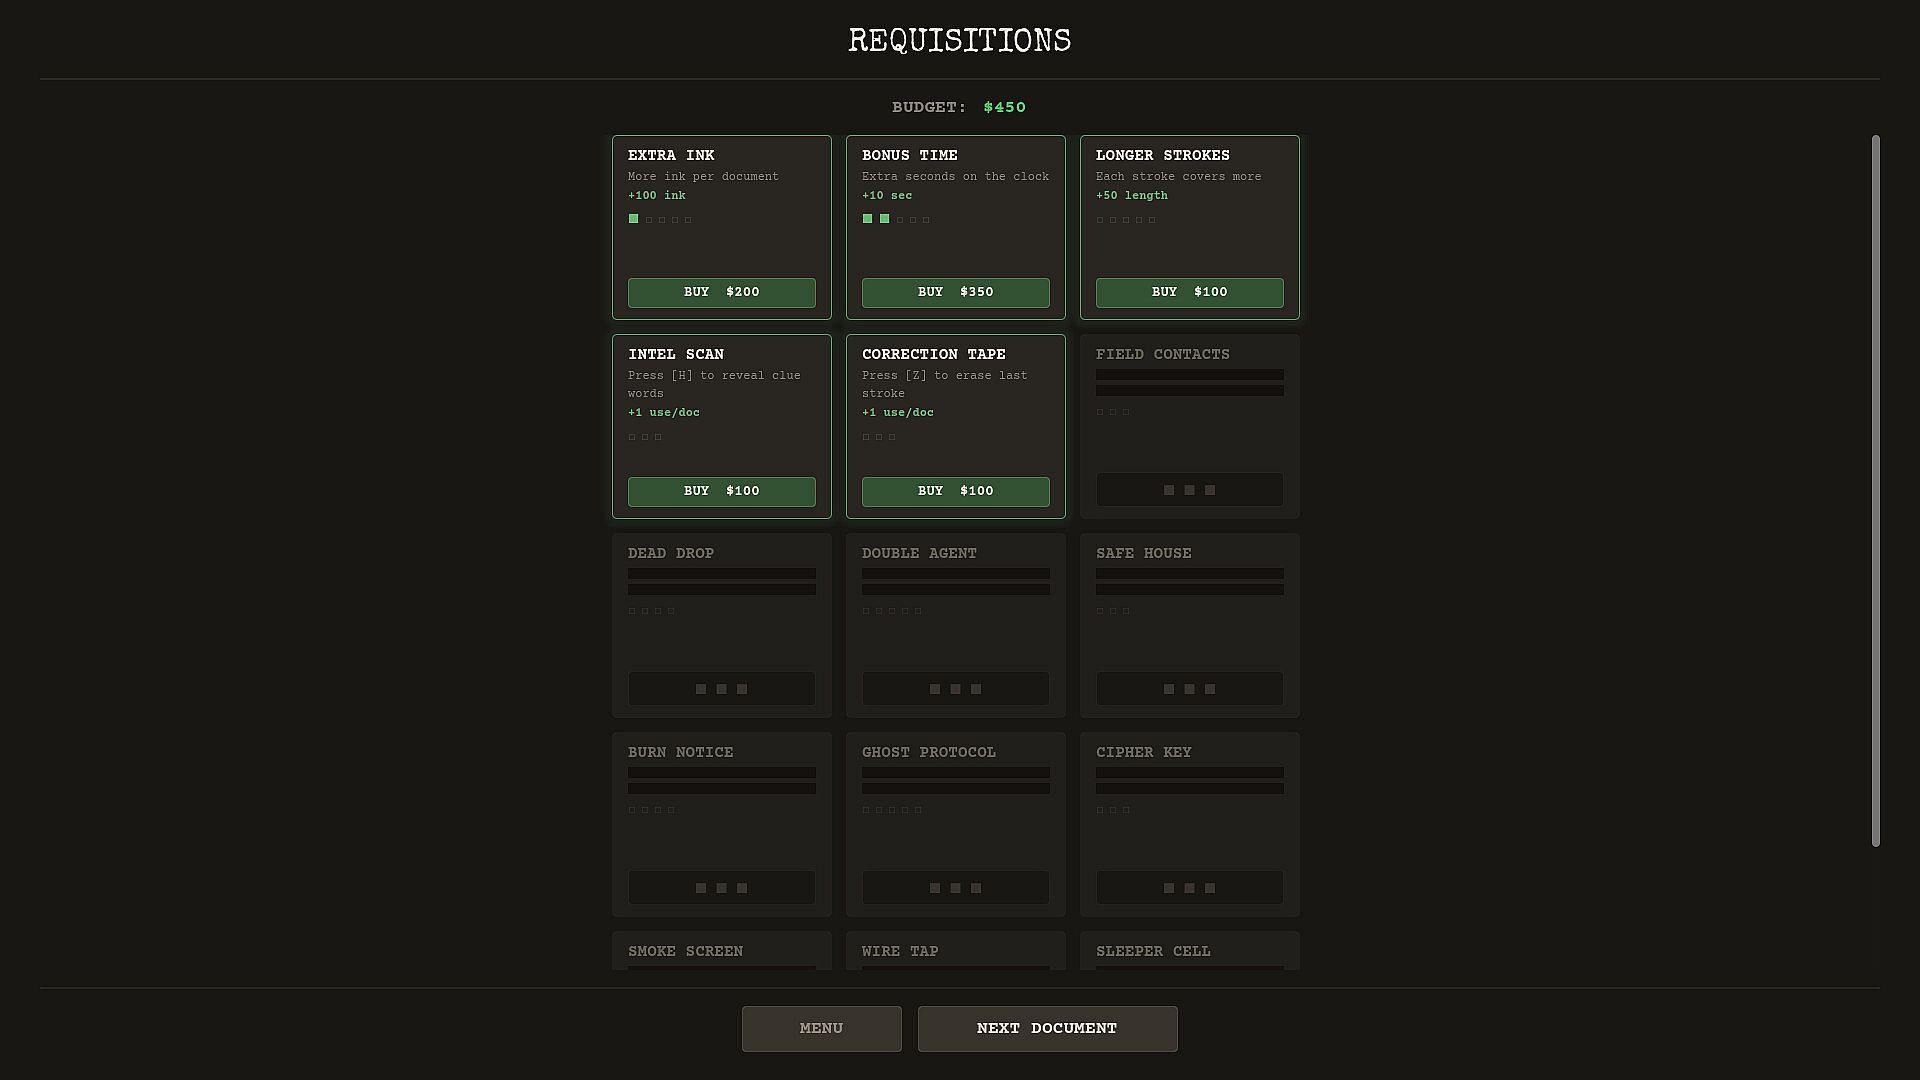
Task: Select the Wire Tap card
Action: [x=955, y=952]
